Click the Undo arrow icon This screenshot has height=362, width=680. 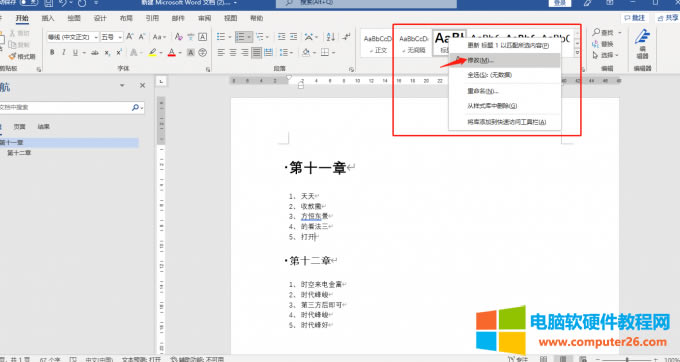pos(63,3)
